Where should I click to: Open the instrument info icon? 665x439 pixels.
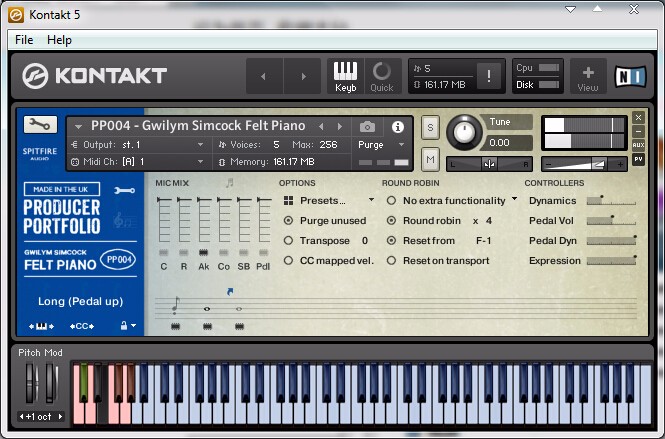[397, 126]
